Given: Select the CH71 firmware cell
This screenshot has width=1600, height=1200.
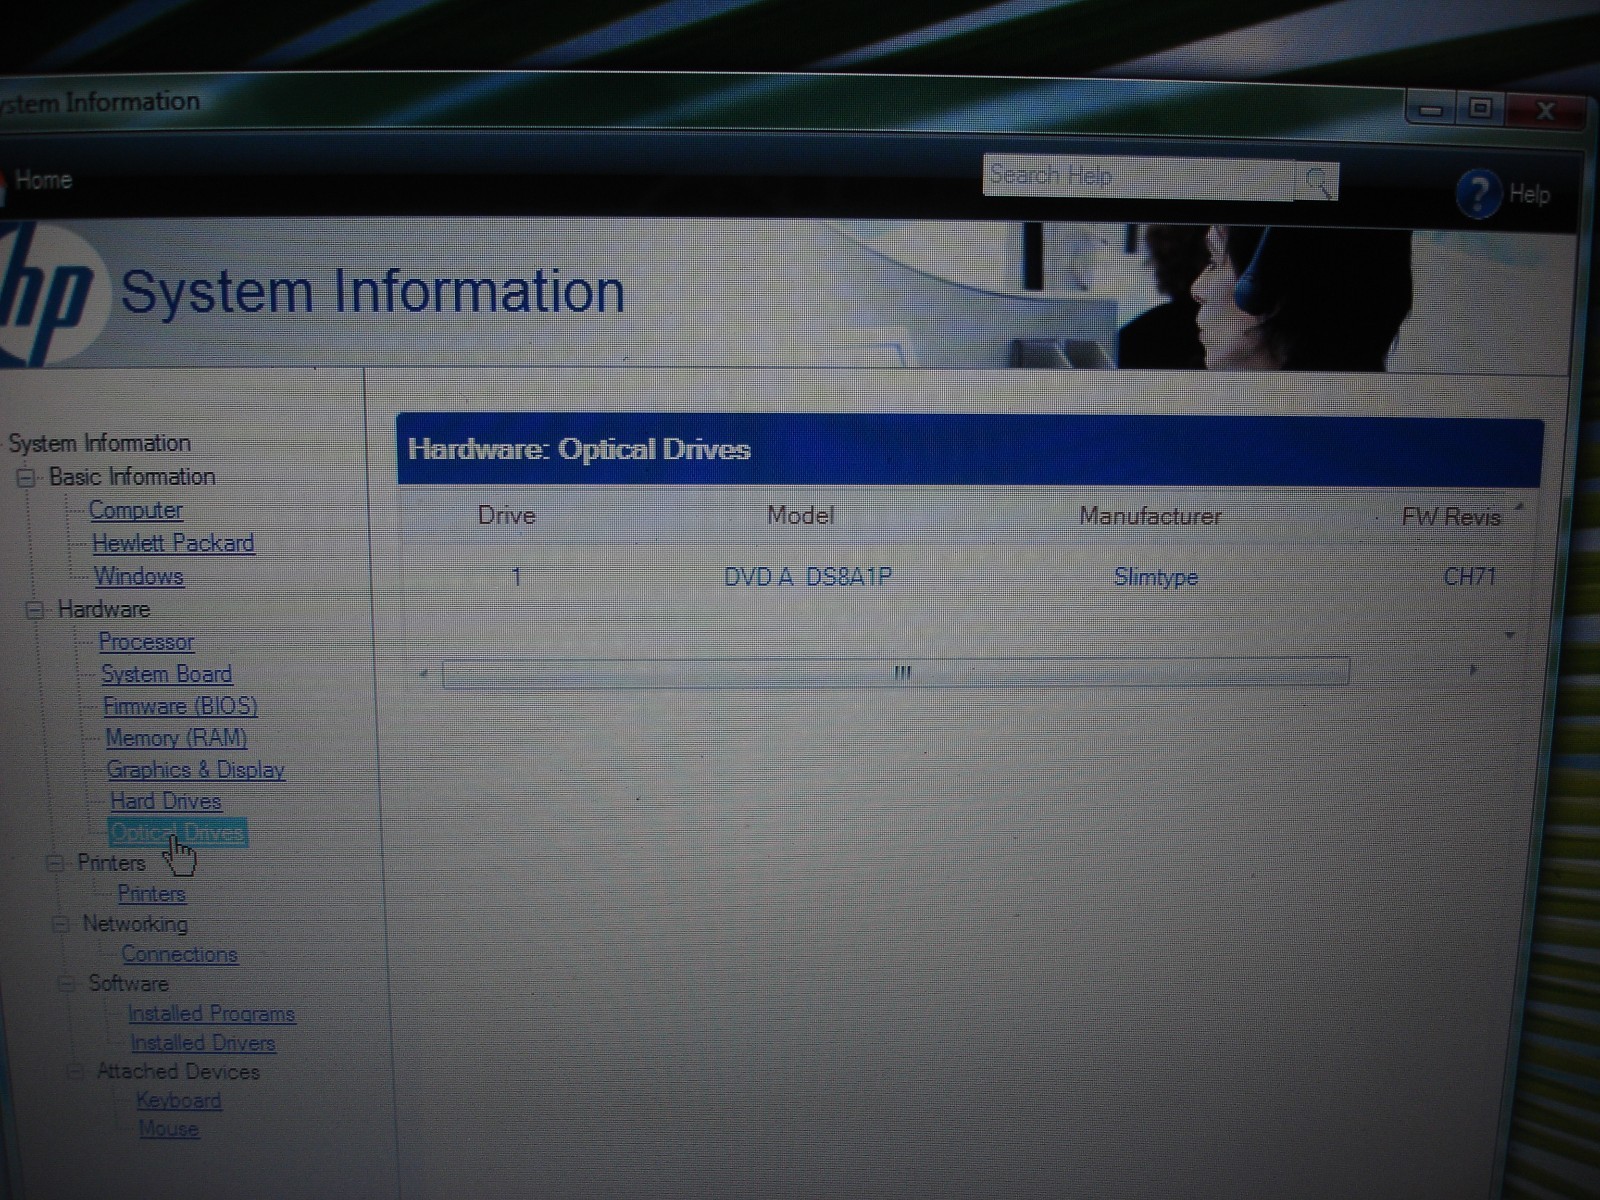Looking at the screenshot, I should tap(1470, 577).
